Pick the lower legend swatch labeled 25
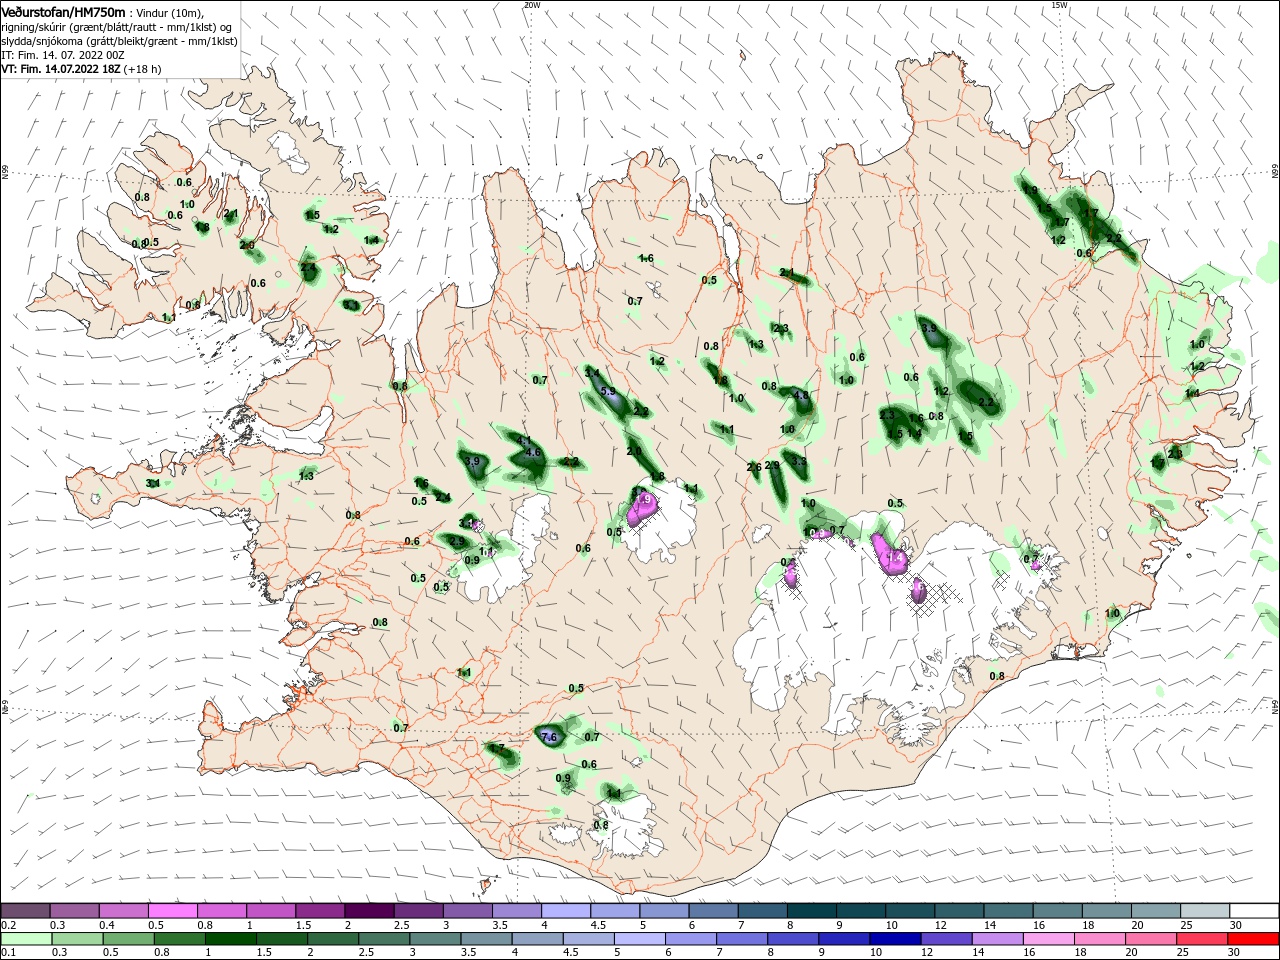Viewport: 1280px width, 960px height. [x=1201, y=939]
